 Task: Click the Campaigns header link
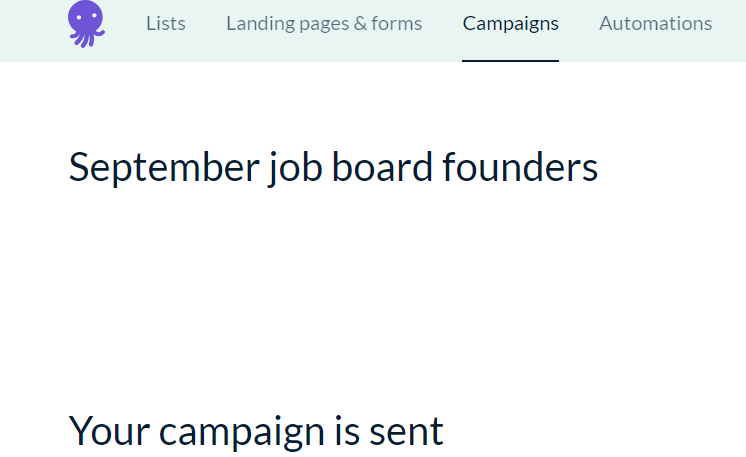[x=510, y=23]
